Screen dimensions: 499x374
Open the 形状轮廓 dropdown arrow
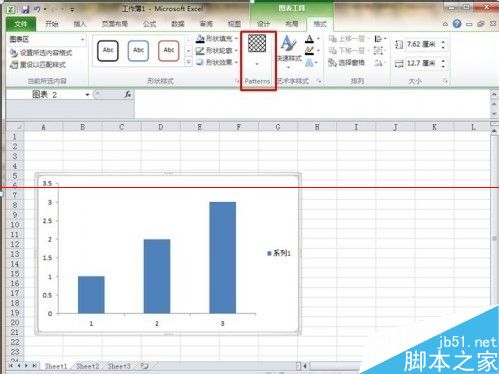pos(236,51)
